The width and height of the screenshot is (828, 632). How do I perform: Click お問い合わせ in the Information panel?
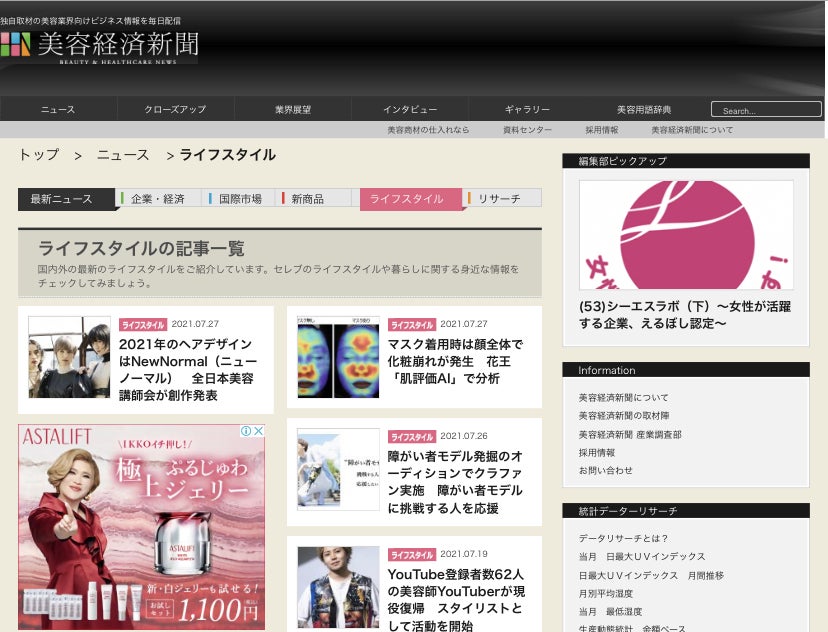click(x=605, y=470)
